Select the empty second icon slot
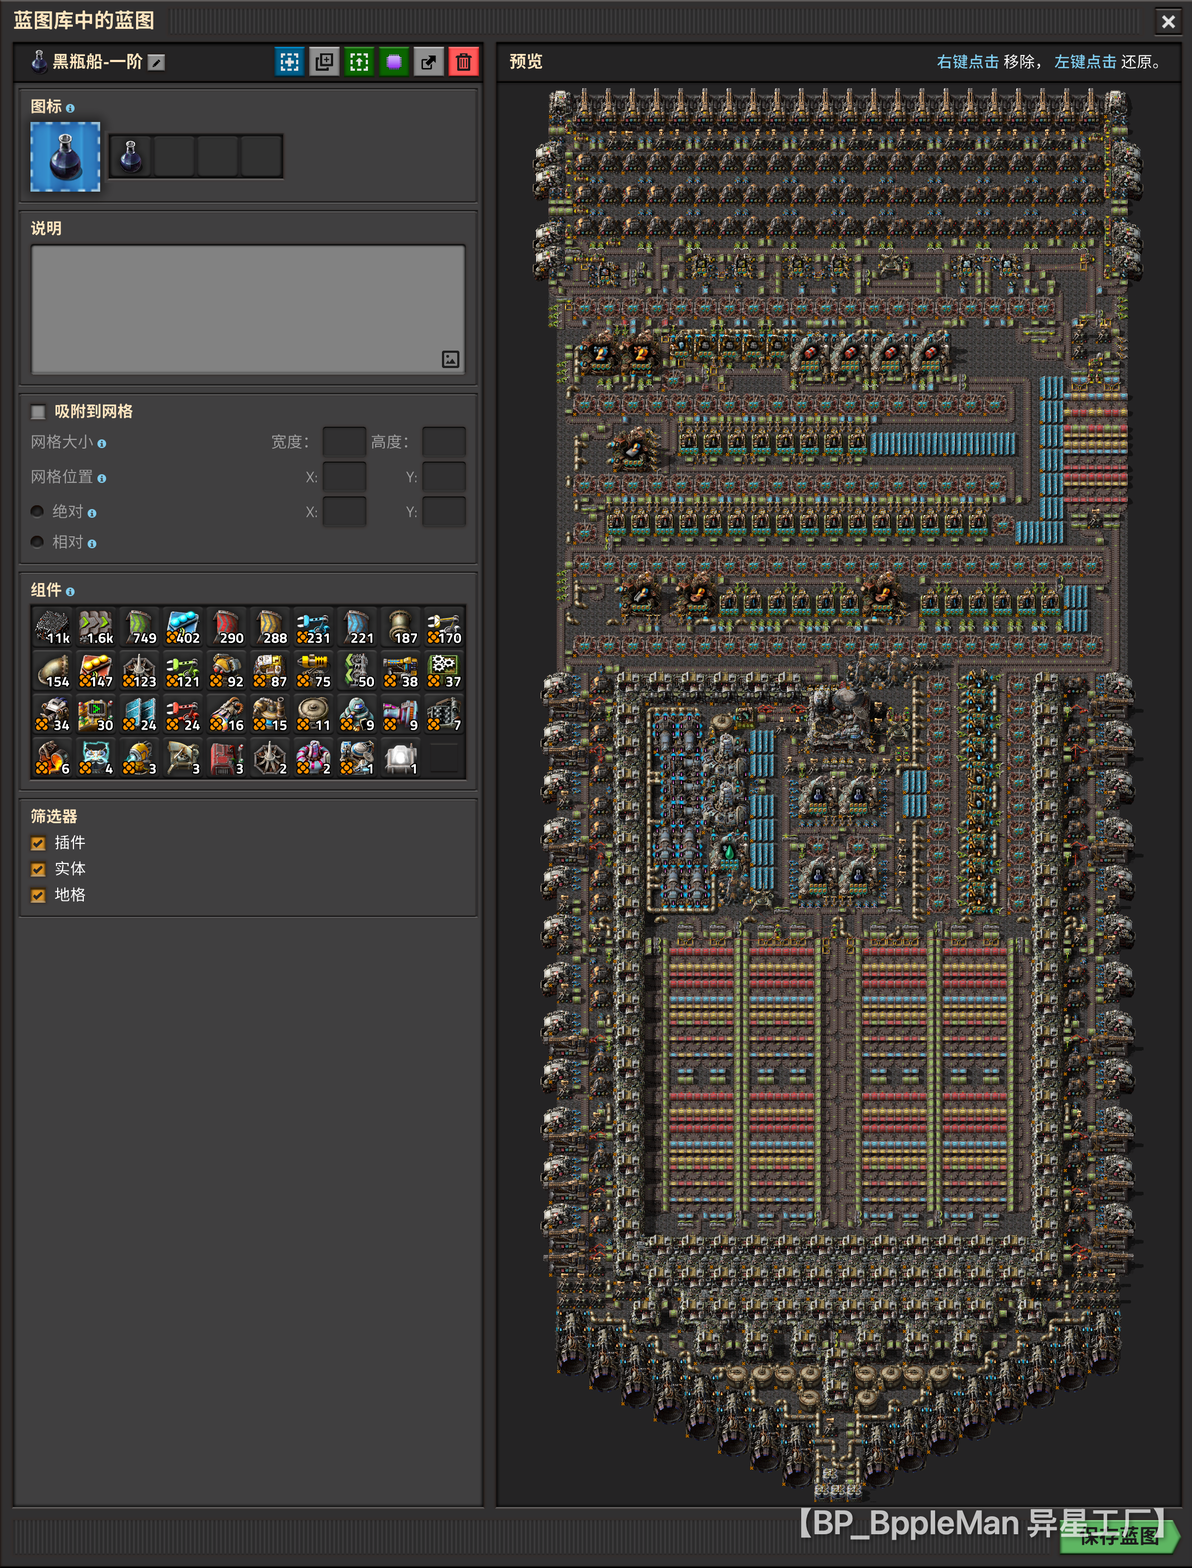The image size is (1192, 1568). [x=174, y=157]
